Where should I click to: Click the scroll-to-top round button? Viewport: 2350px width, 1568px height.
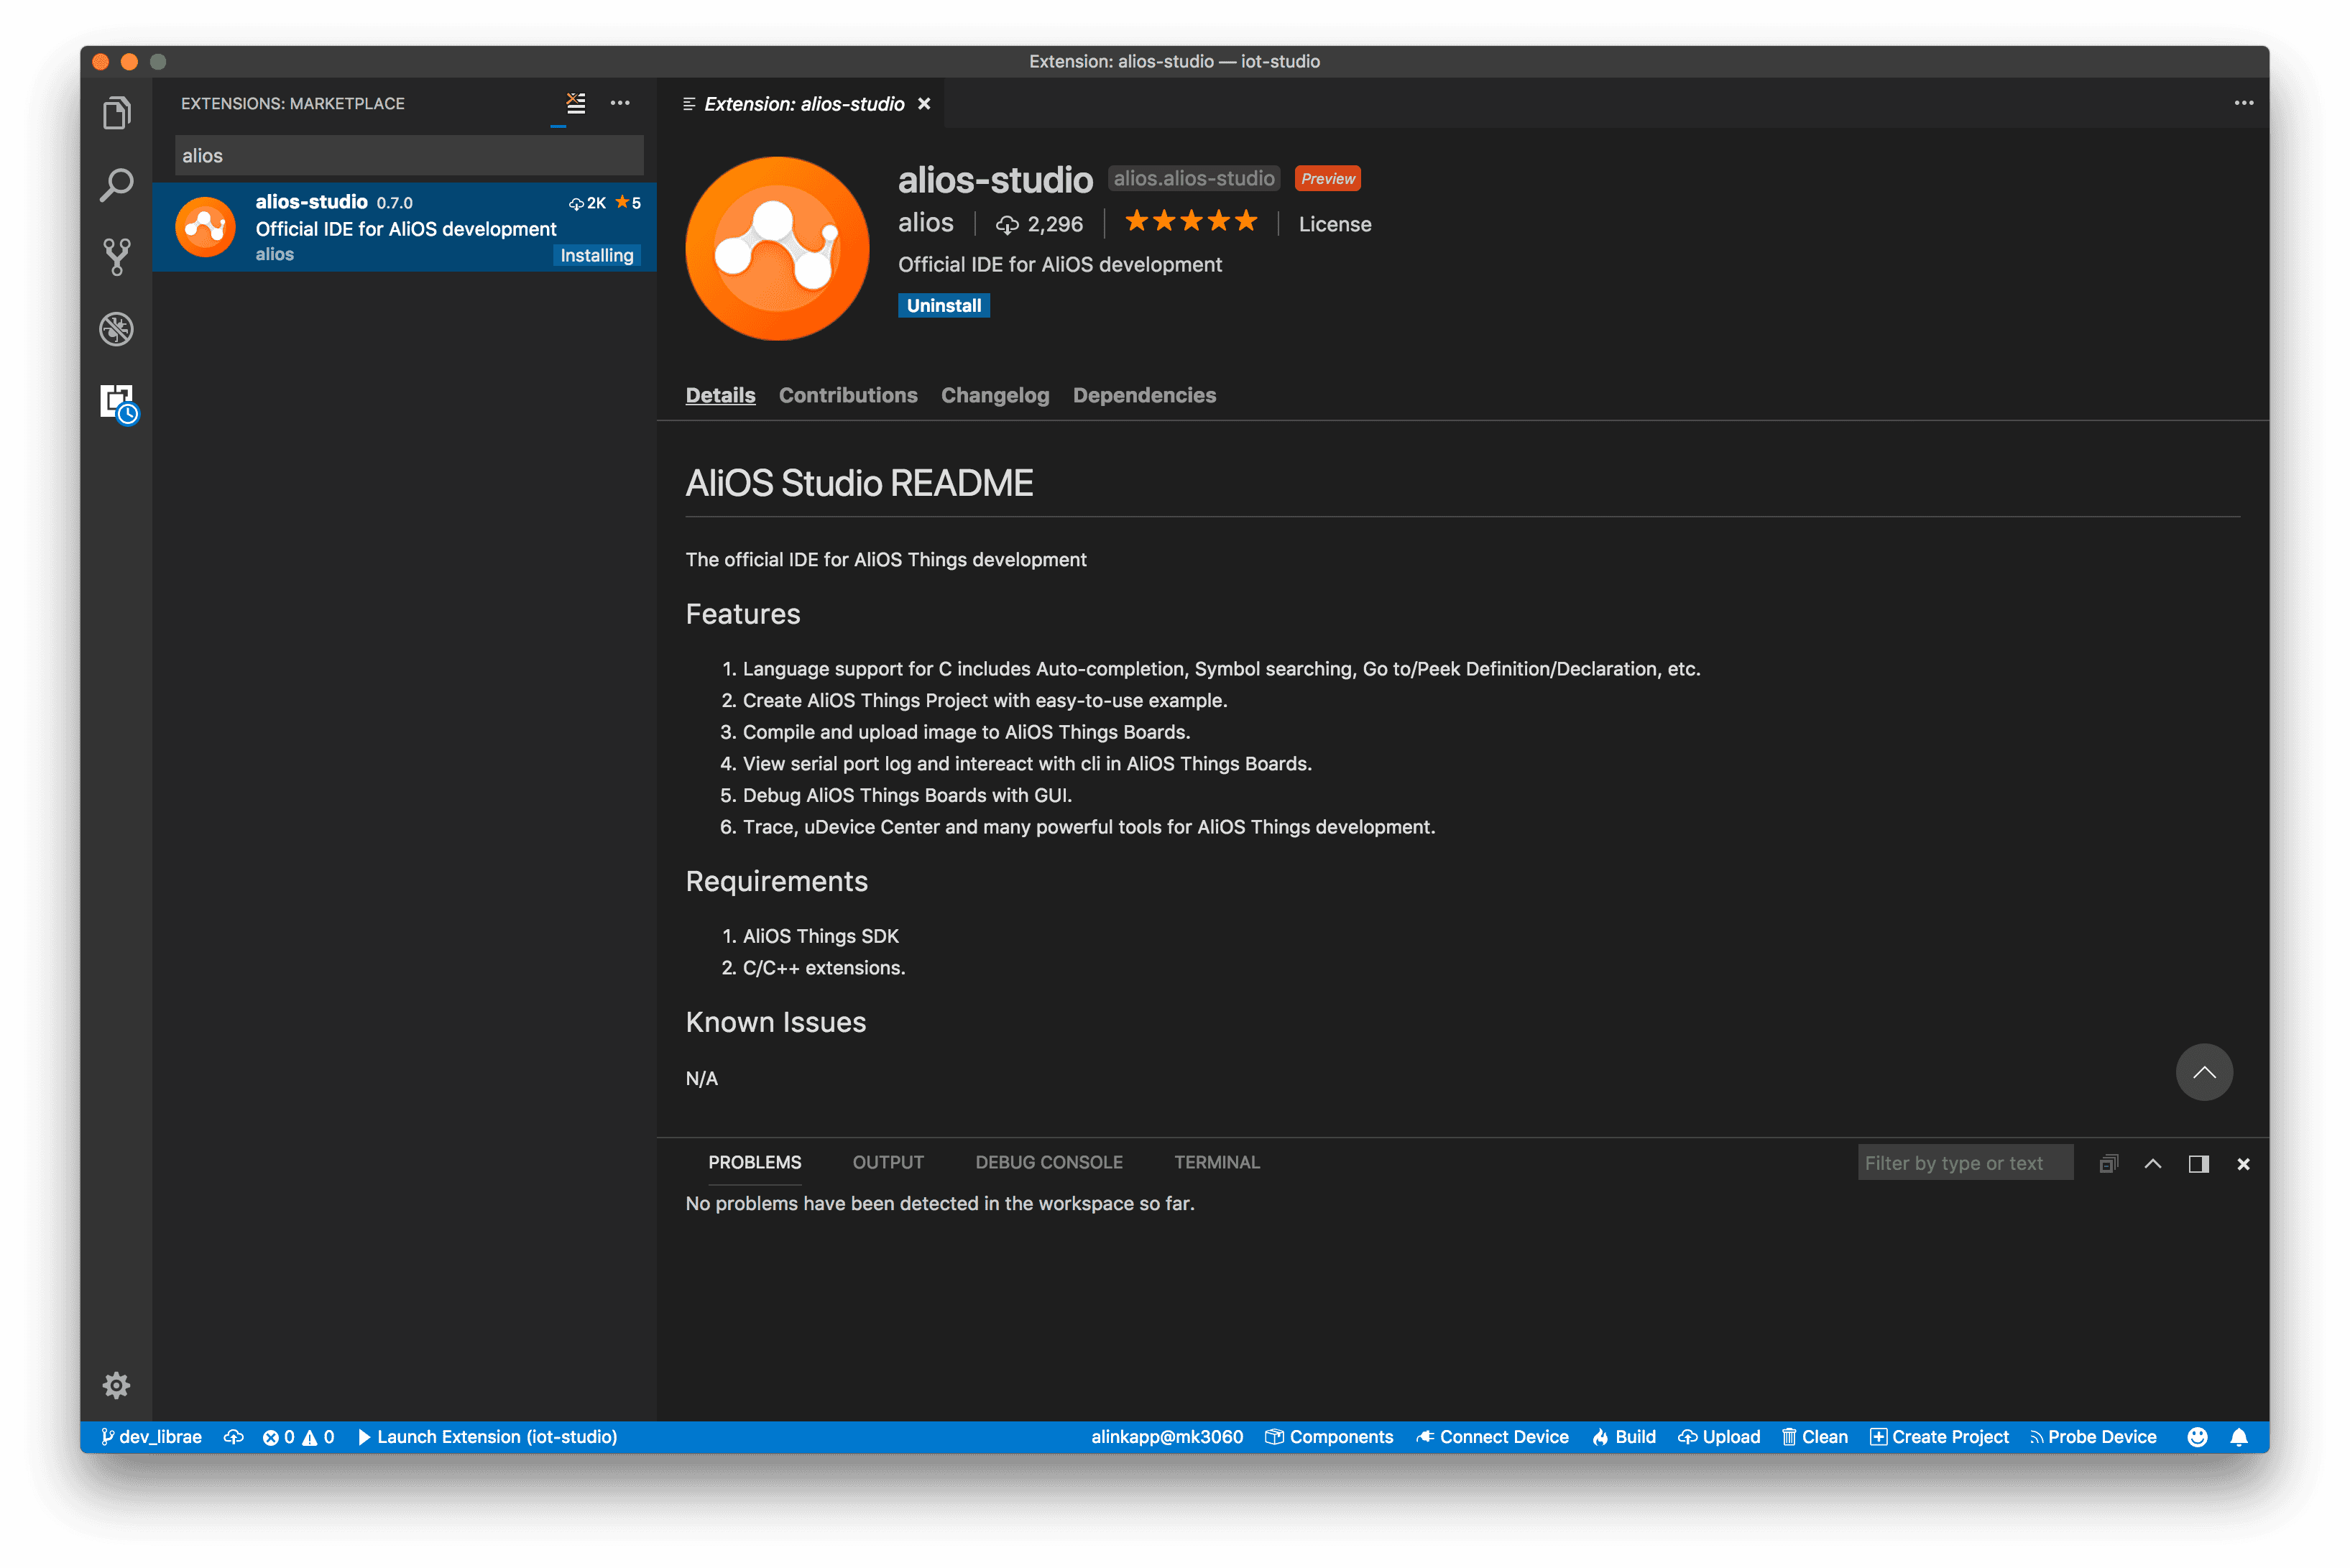coord(2204,1072)
